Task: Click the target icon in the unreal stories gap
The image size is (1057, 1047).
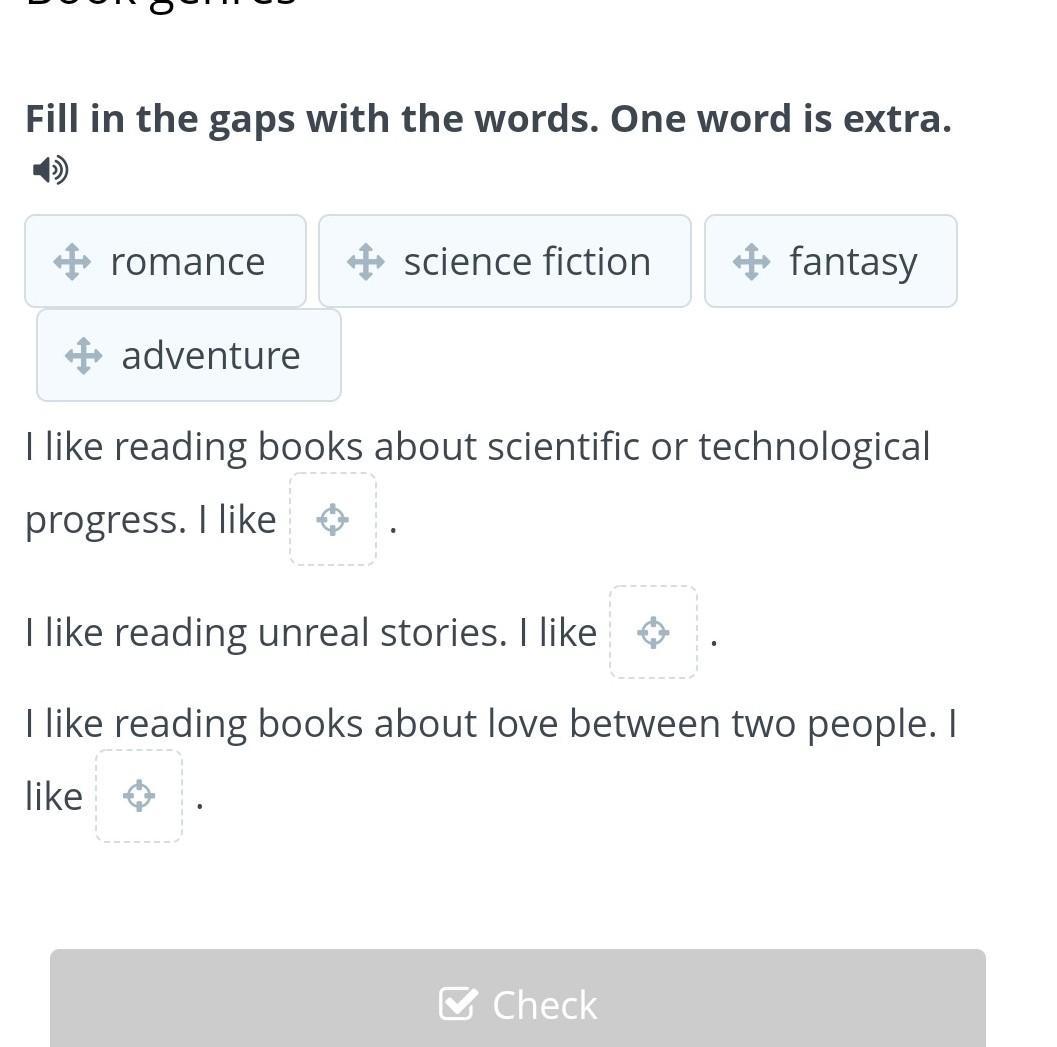Action: tap(653, 632)
